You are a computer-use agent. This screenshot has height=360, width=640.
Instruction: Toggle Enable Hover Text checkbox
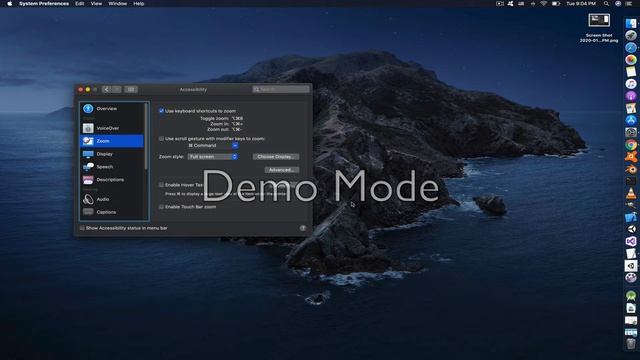coord(161,185)
